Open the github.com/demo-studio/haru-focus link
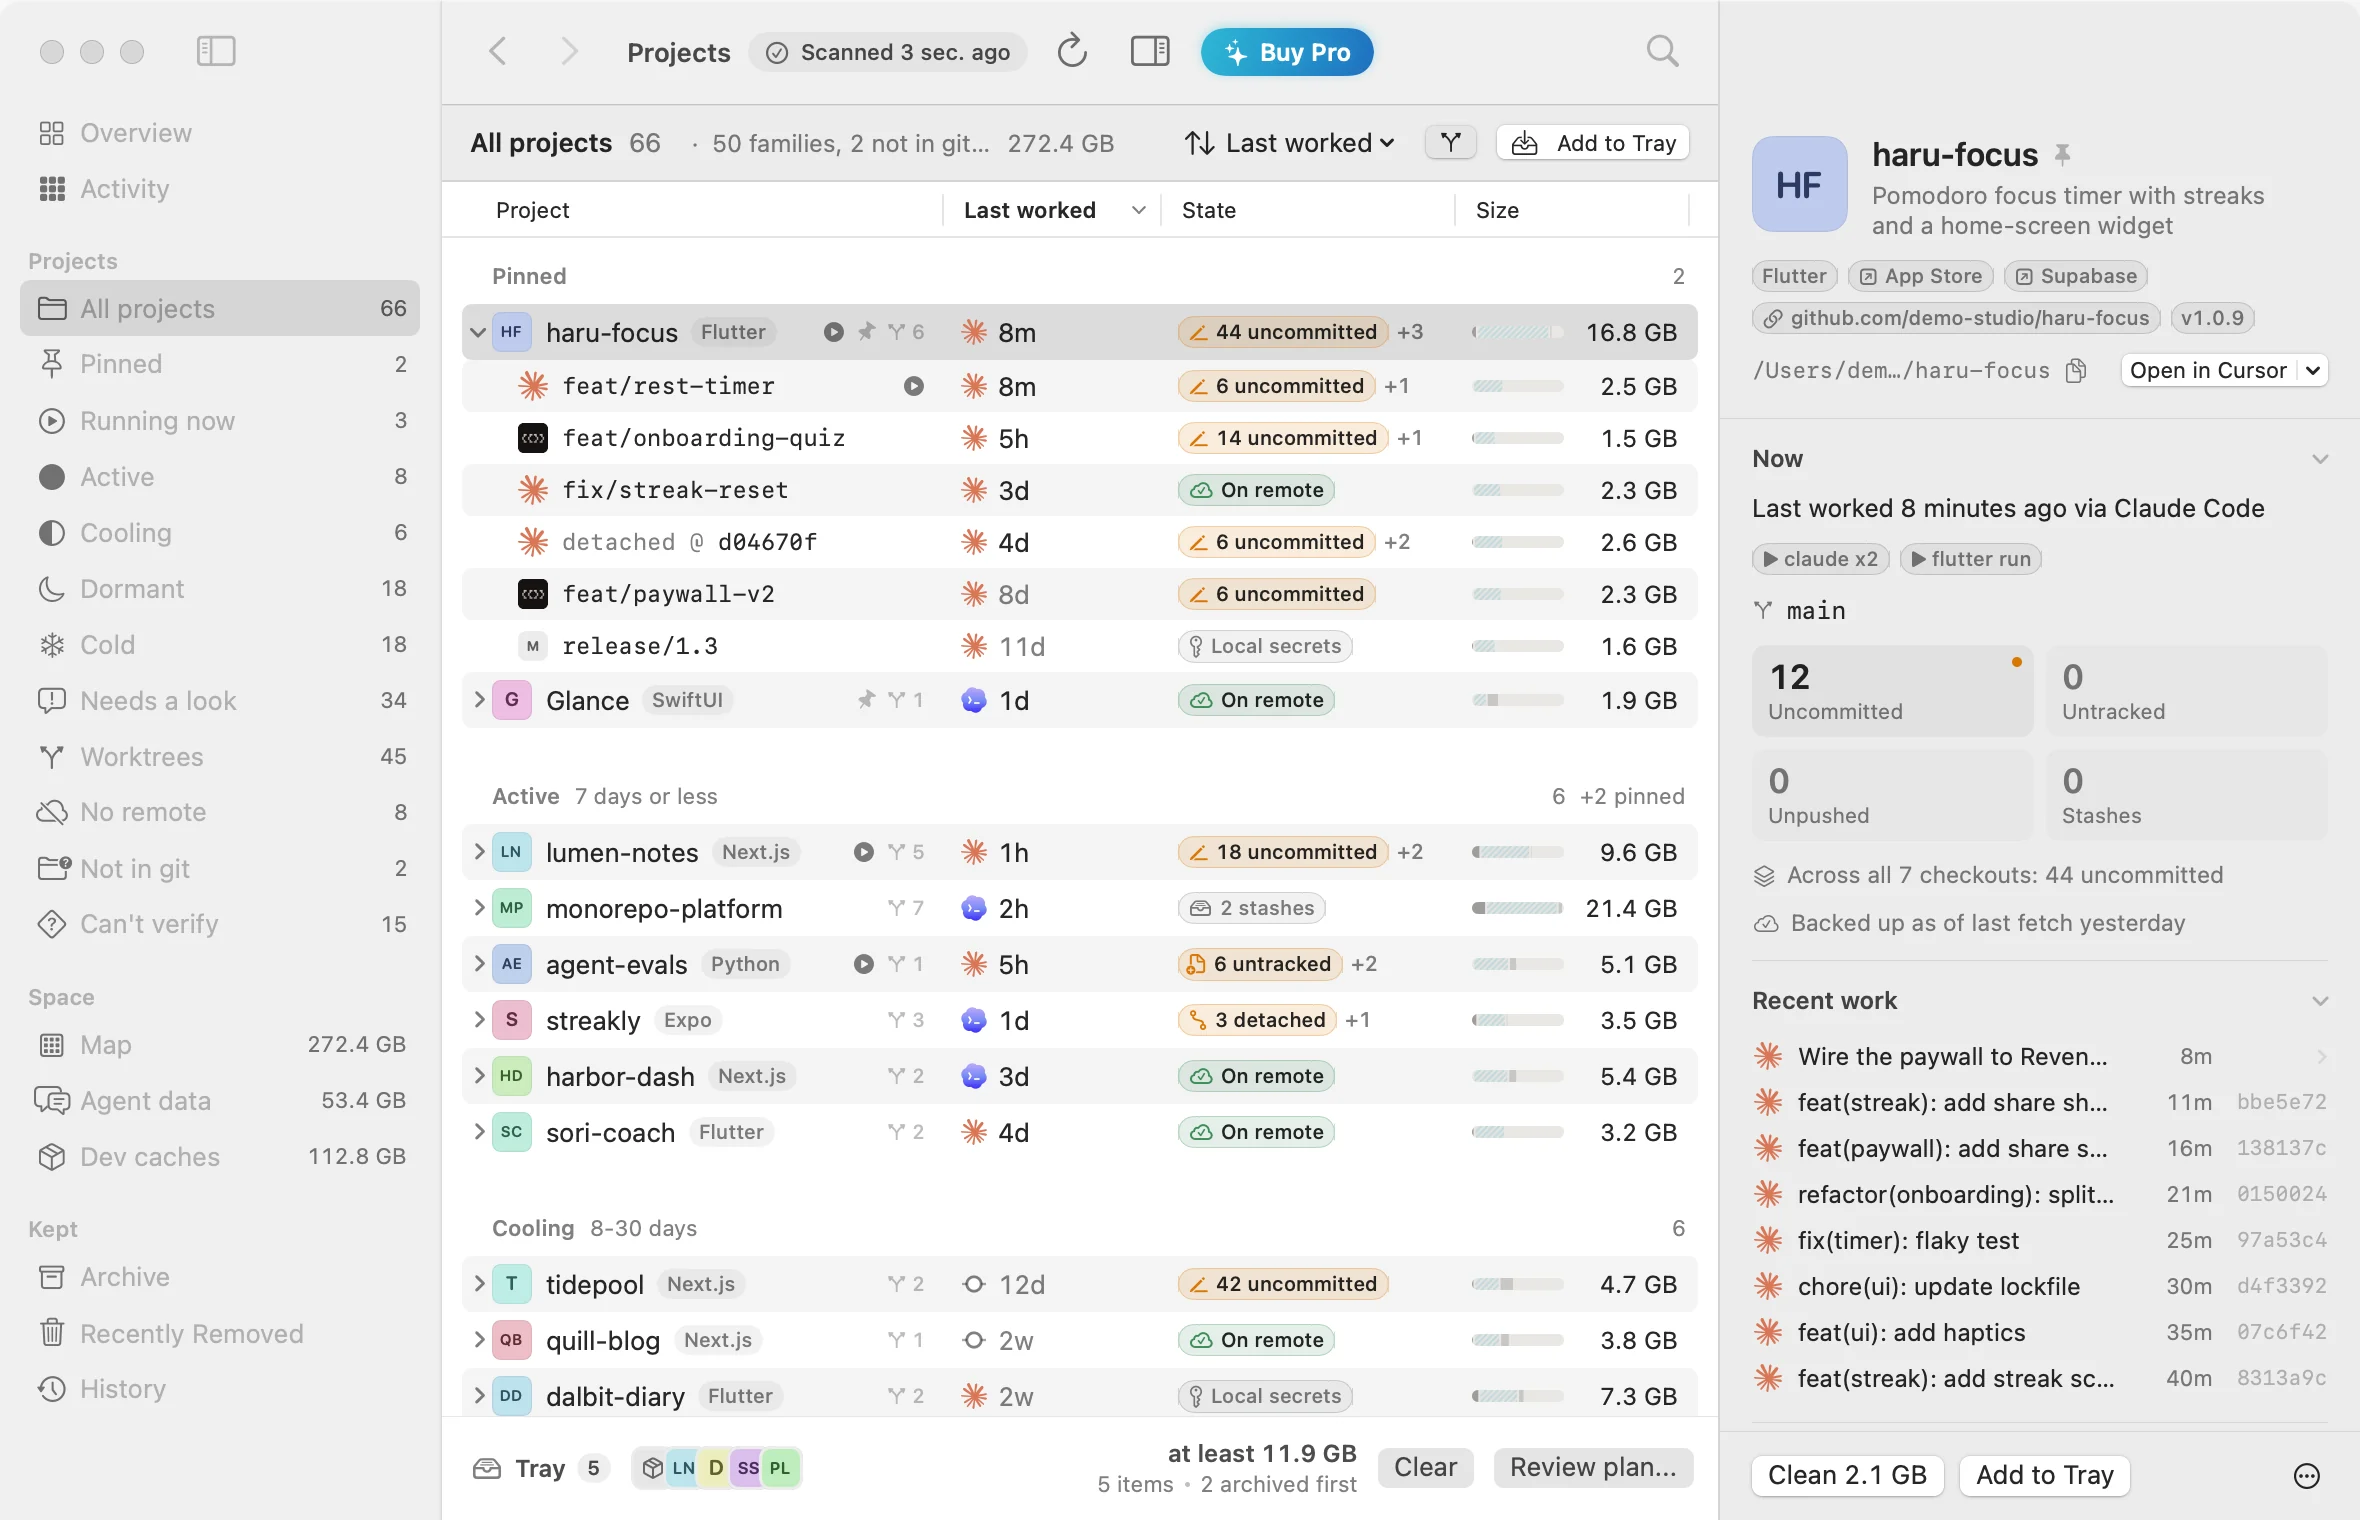 click(x=1956, y=318)
